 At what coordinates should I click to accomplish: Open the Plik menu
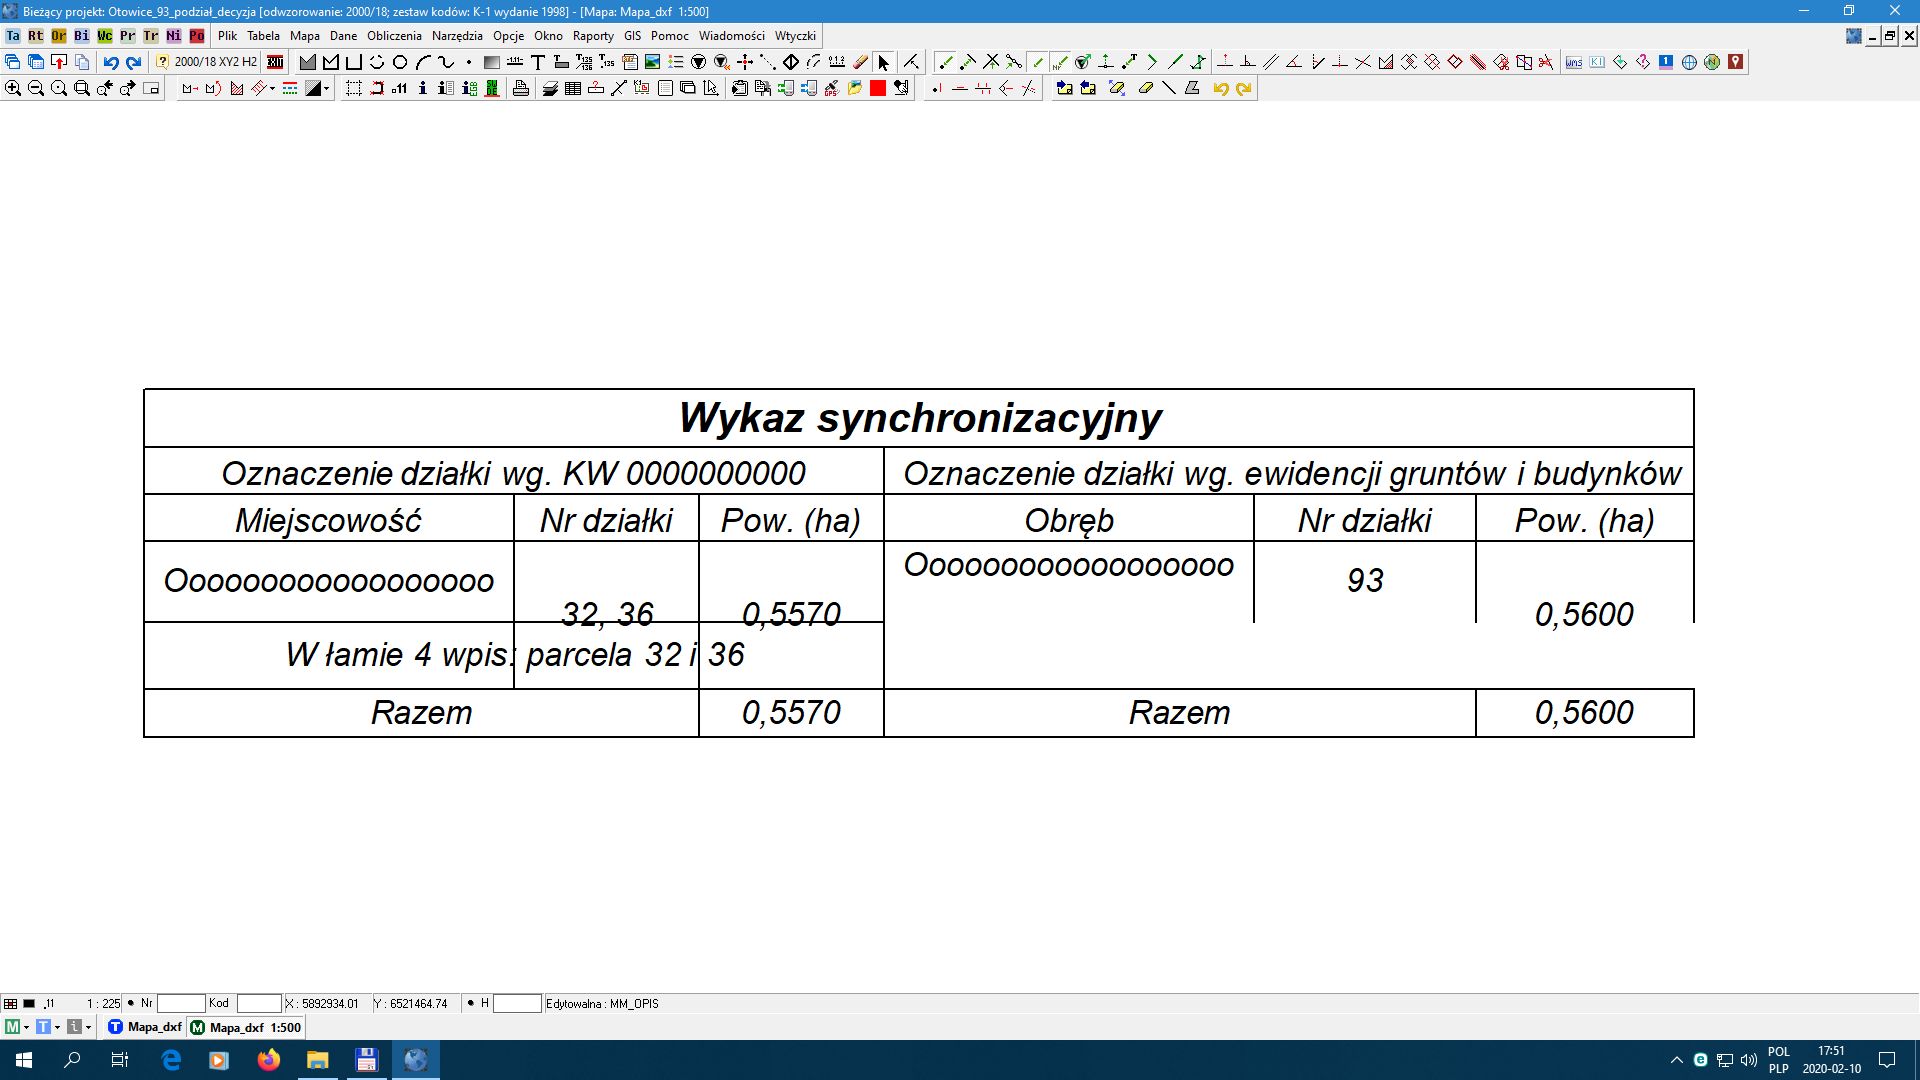click(228, 36)
